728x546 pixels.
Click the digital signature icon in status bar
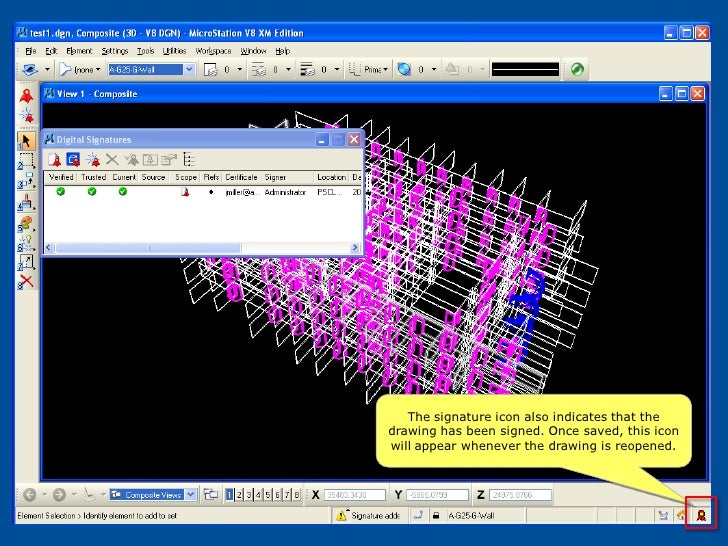tap(702, 515)
